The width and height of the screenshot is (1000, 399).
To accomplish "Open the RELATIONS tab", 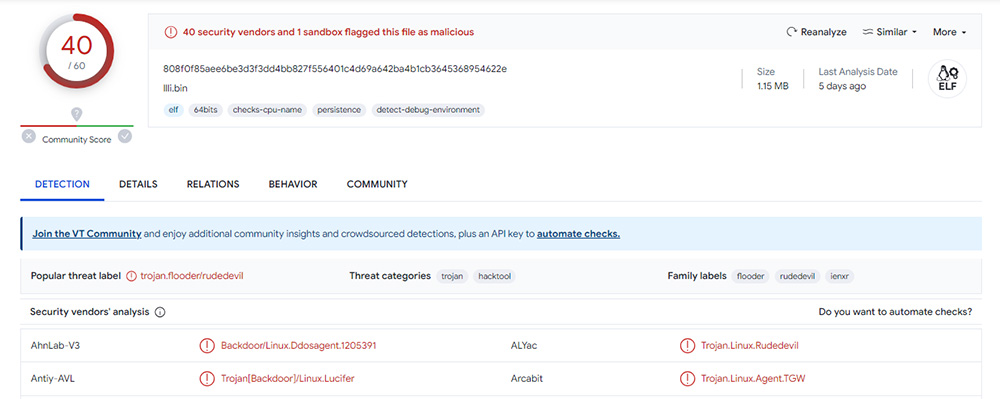I will pyautogui.click(x=213, y=184).
